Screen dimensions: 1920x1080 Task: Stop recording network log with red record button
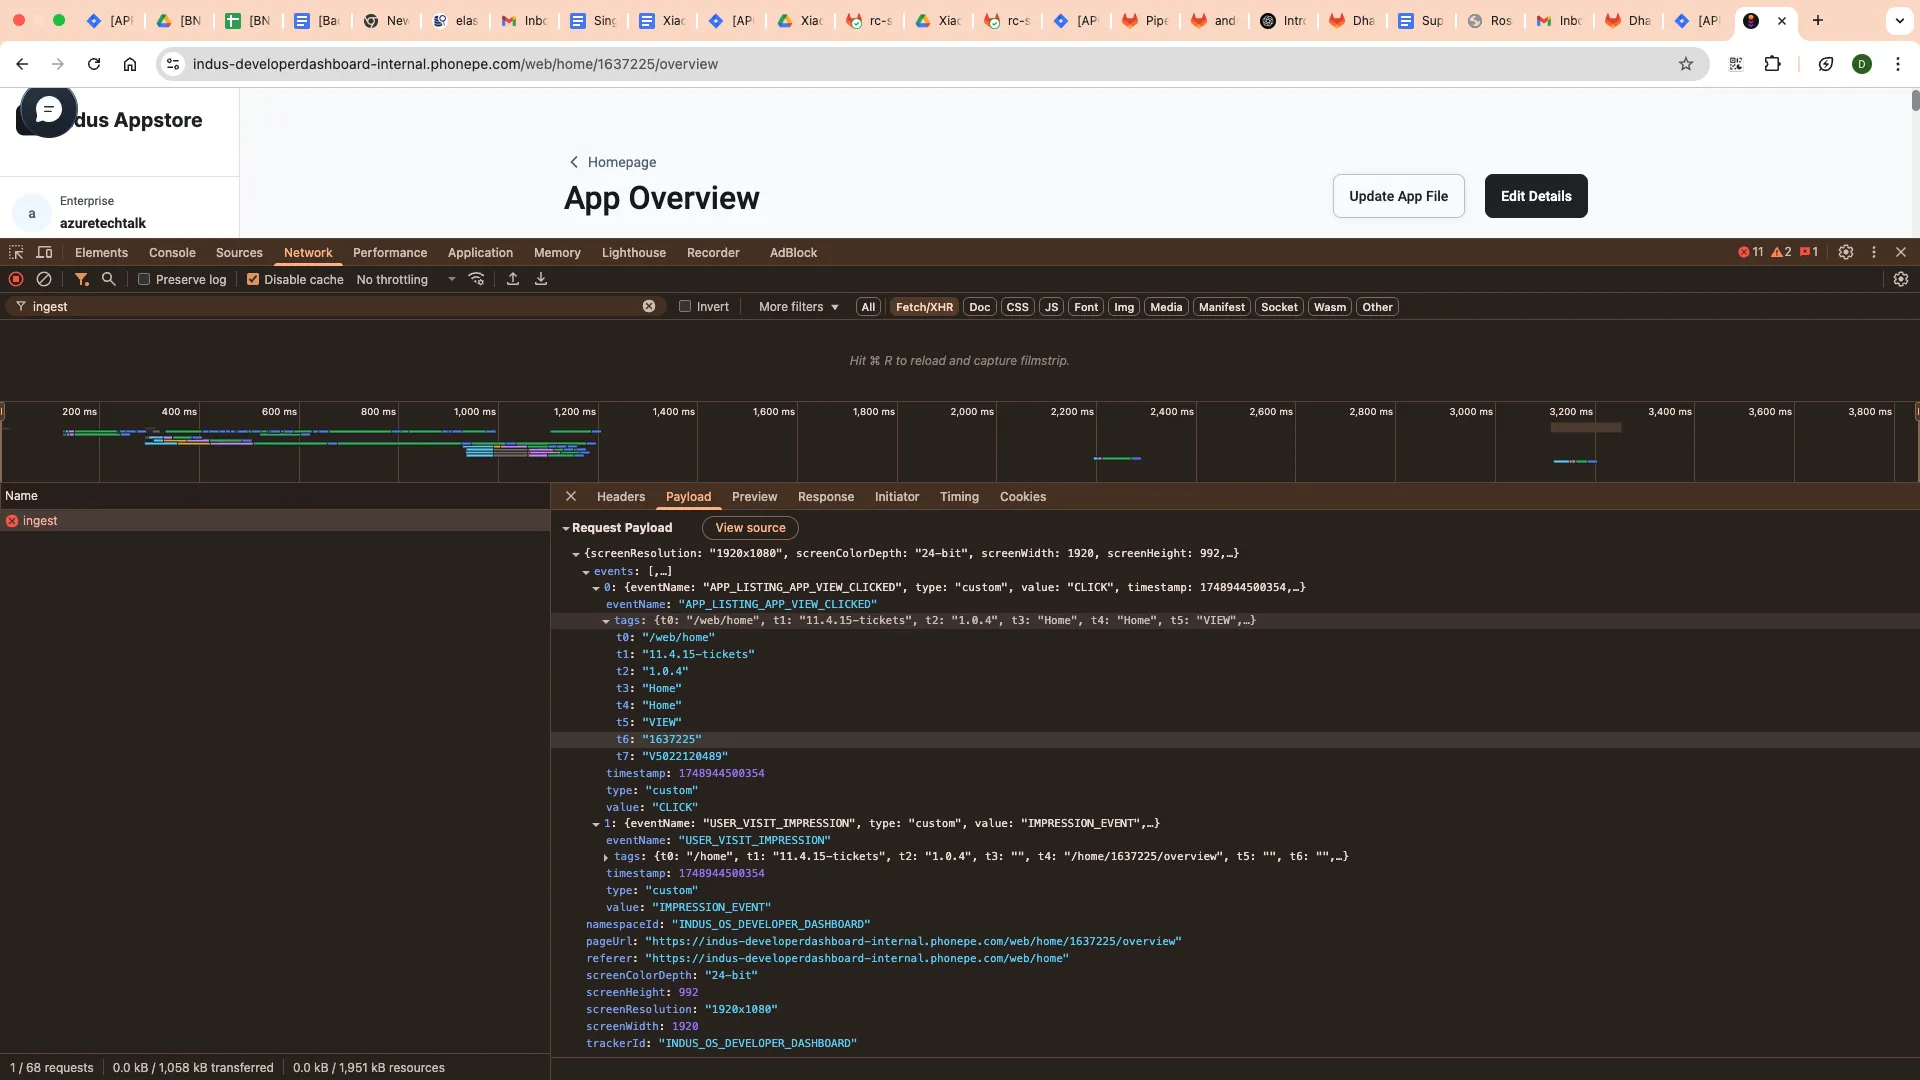point(16,280)
